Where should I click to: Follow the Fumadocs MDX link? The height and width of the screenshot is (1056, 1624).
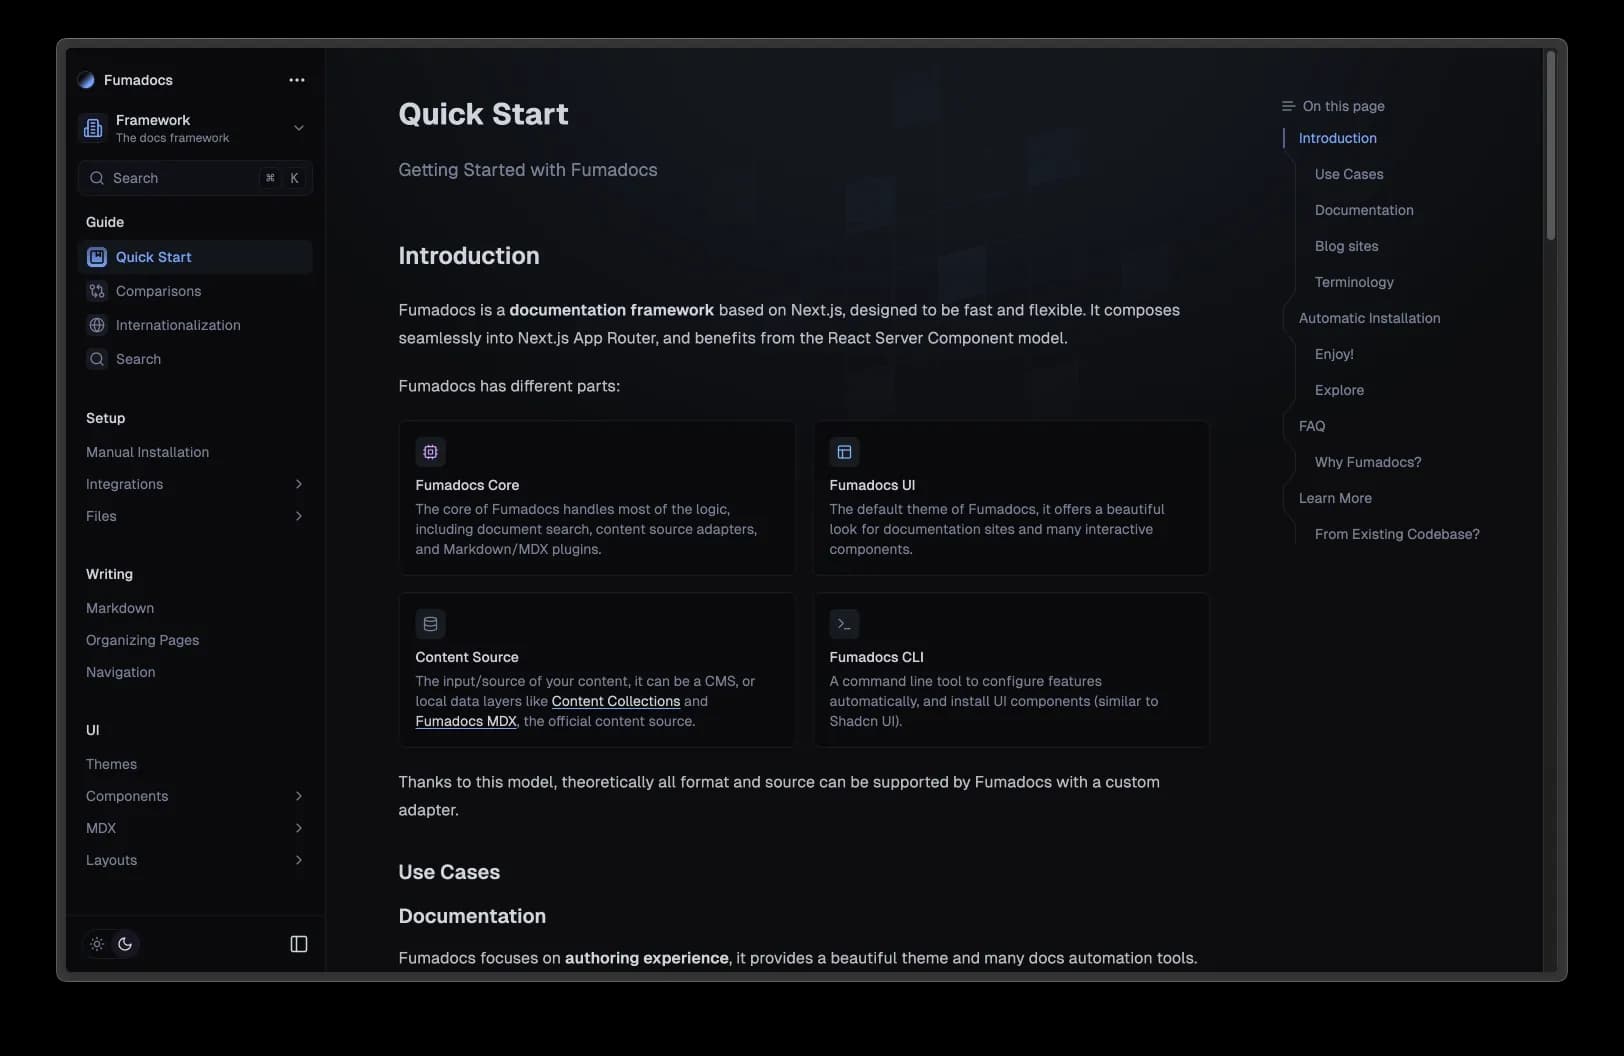pos(466,721)
